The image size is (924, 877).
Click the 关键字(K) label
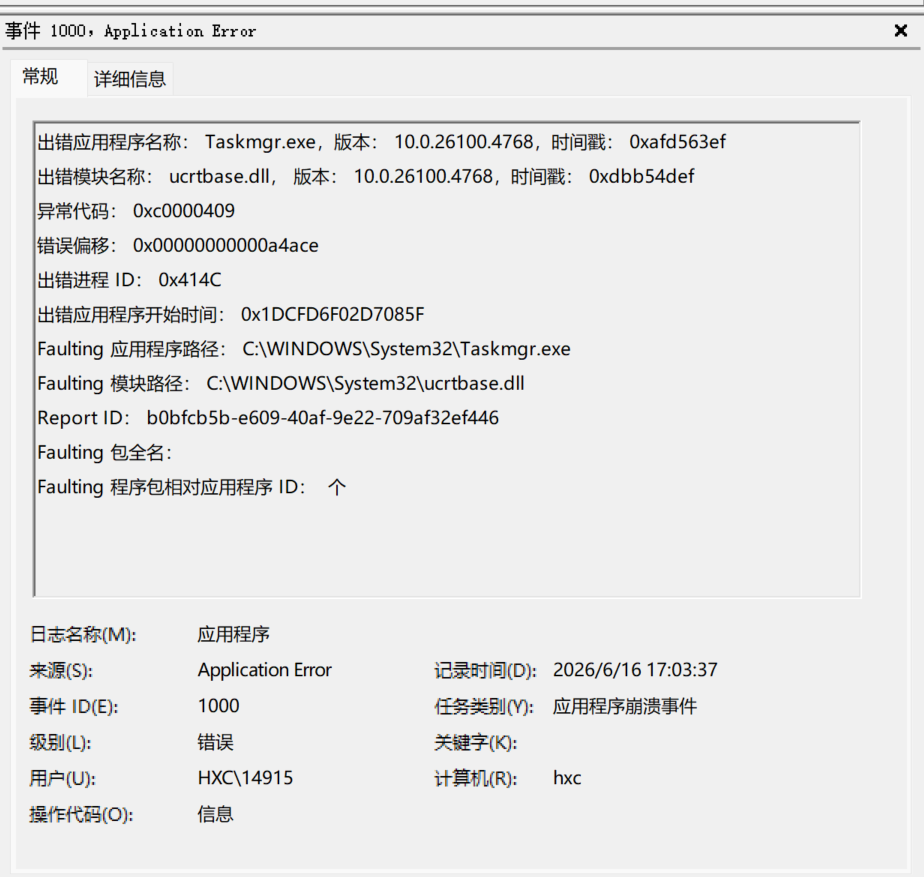tap(476, 743)
